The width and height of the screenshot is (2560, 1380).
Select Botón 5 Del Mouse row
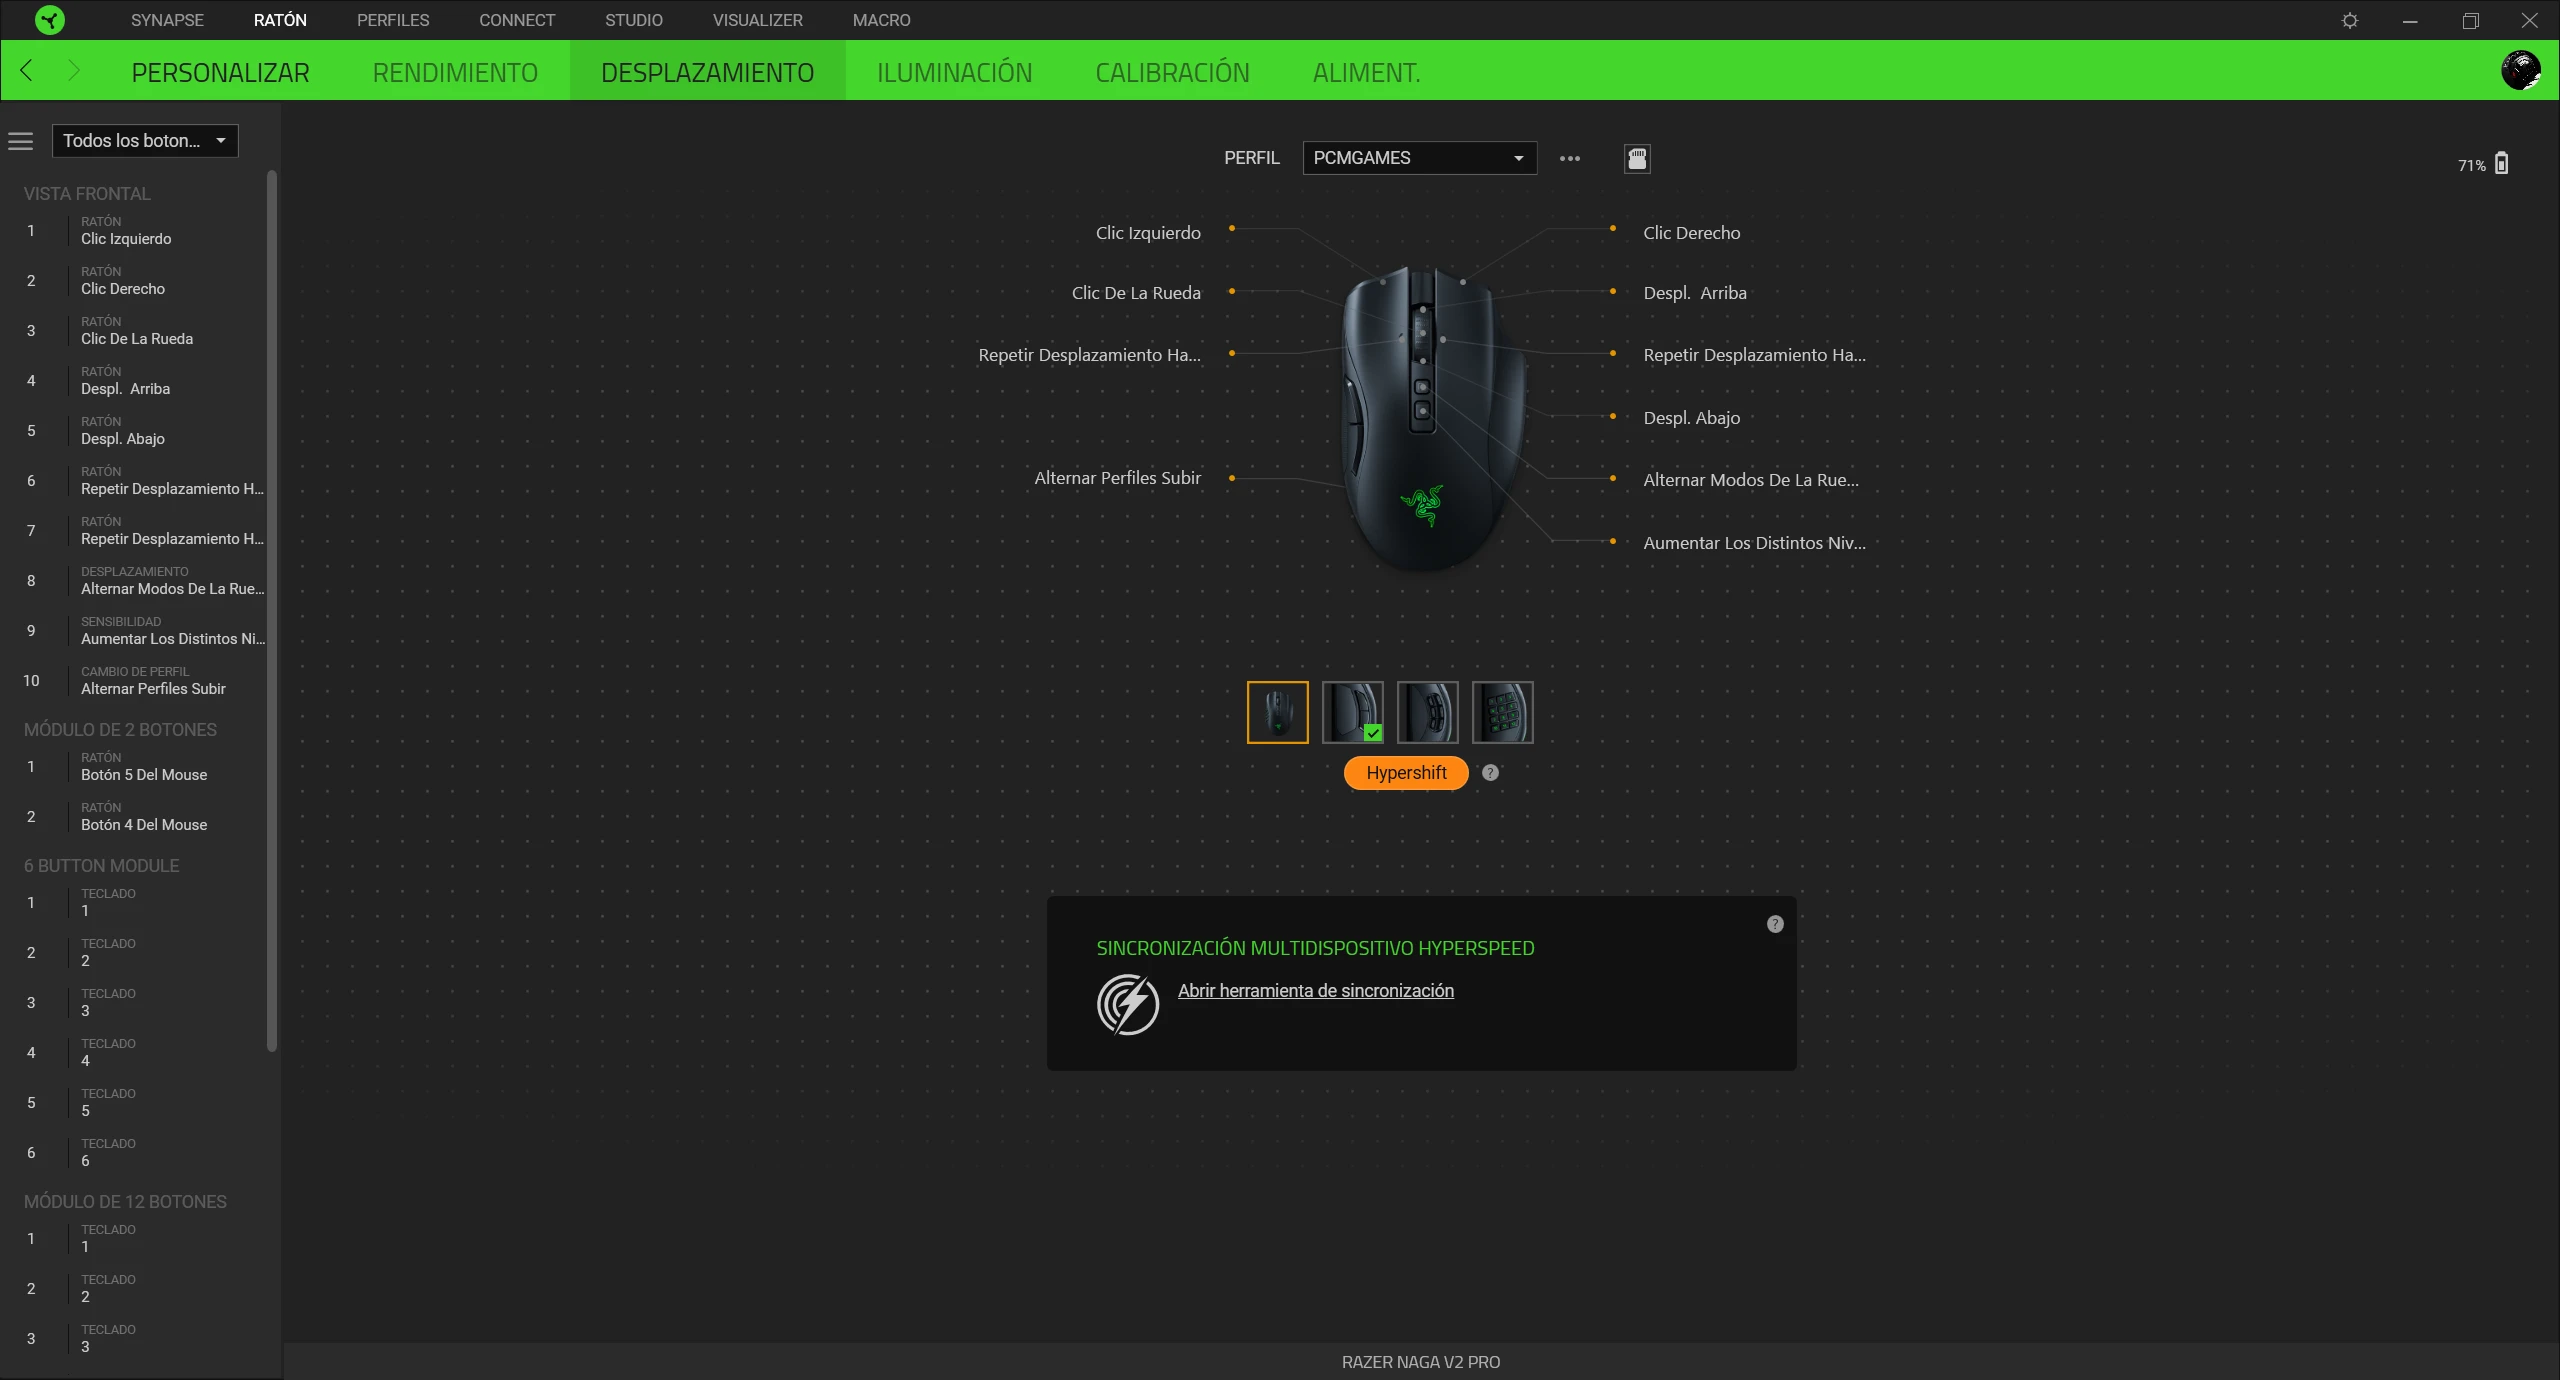click(x=135, y=767)
